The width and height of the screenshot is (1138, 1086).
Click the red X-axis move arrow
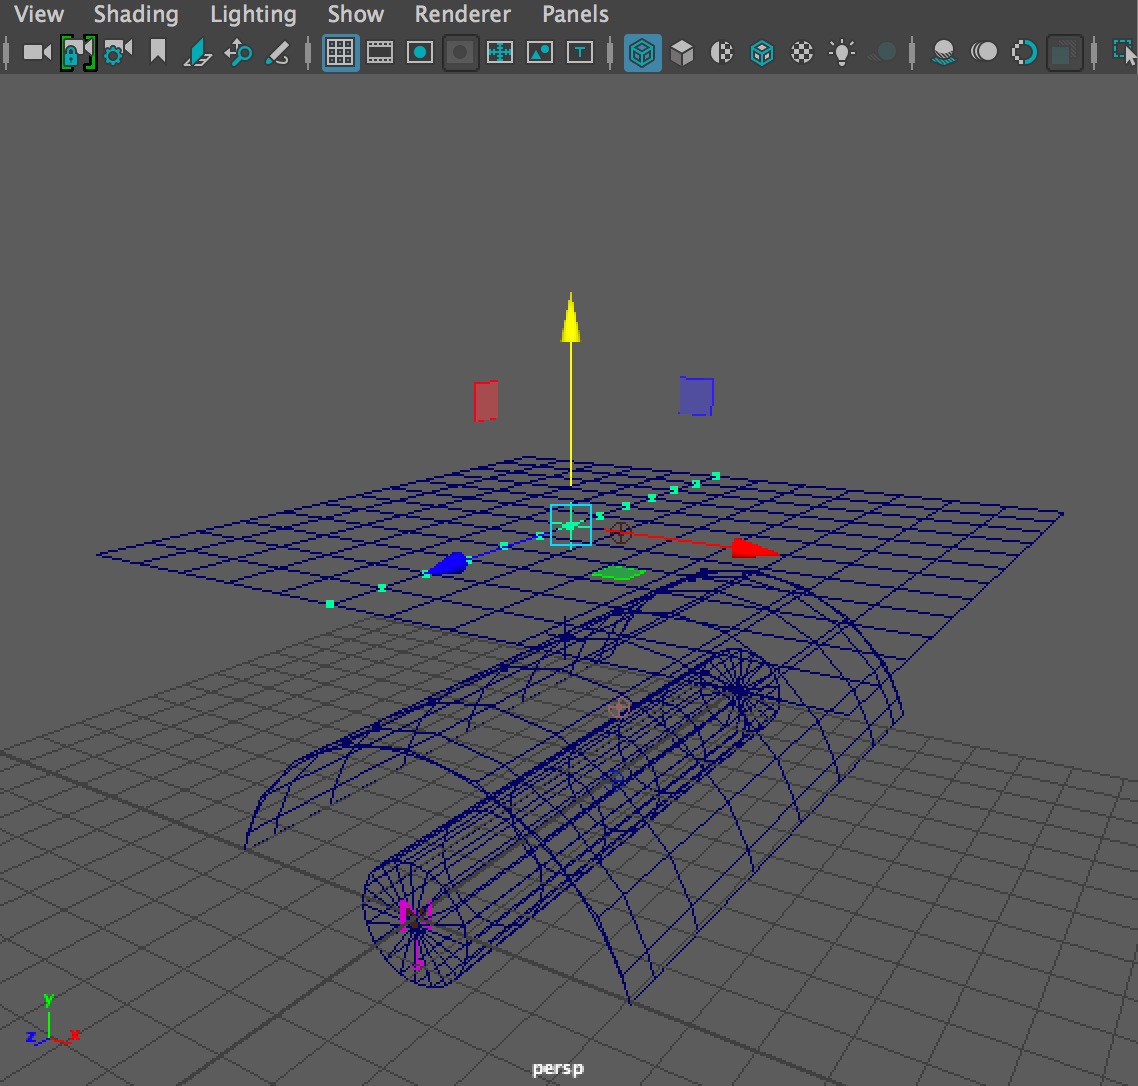(755, 548)
